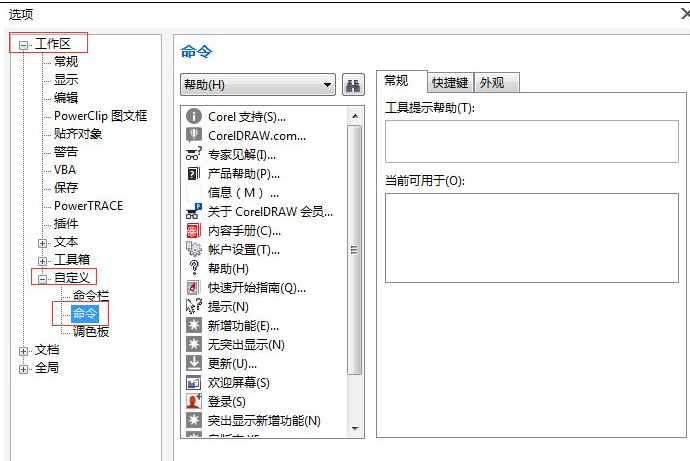This screenshot has height=461, width=690.
Task: Select PowerTRACE tree item
Action: tap(88, 206)
